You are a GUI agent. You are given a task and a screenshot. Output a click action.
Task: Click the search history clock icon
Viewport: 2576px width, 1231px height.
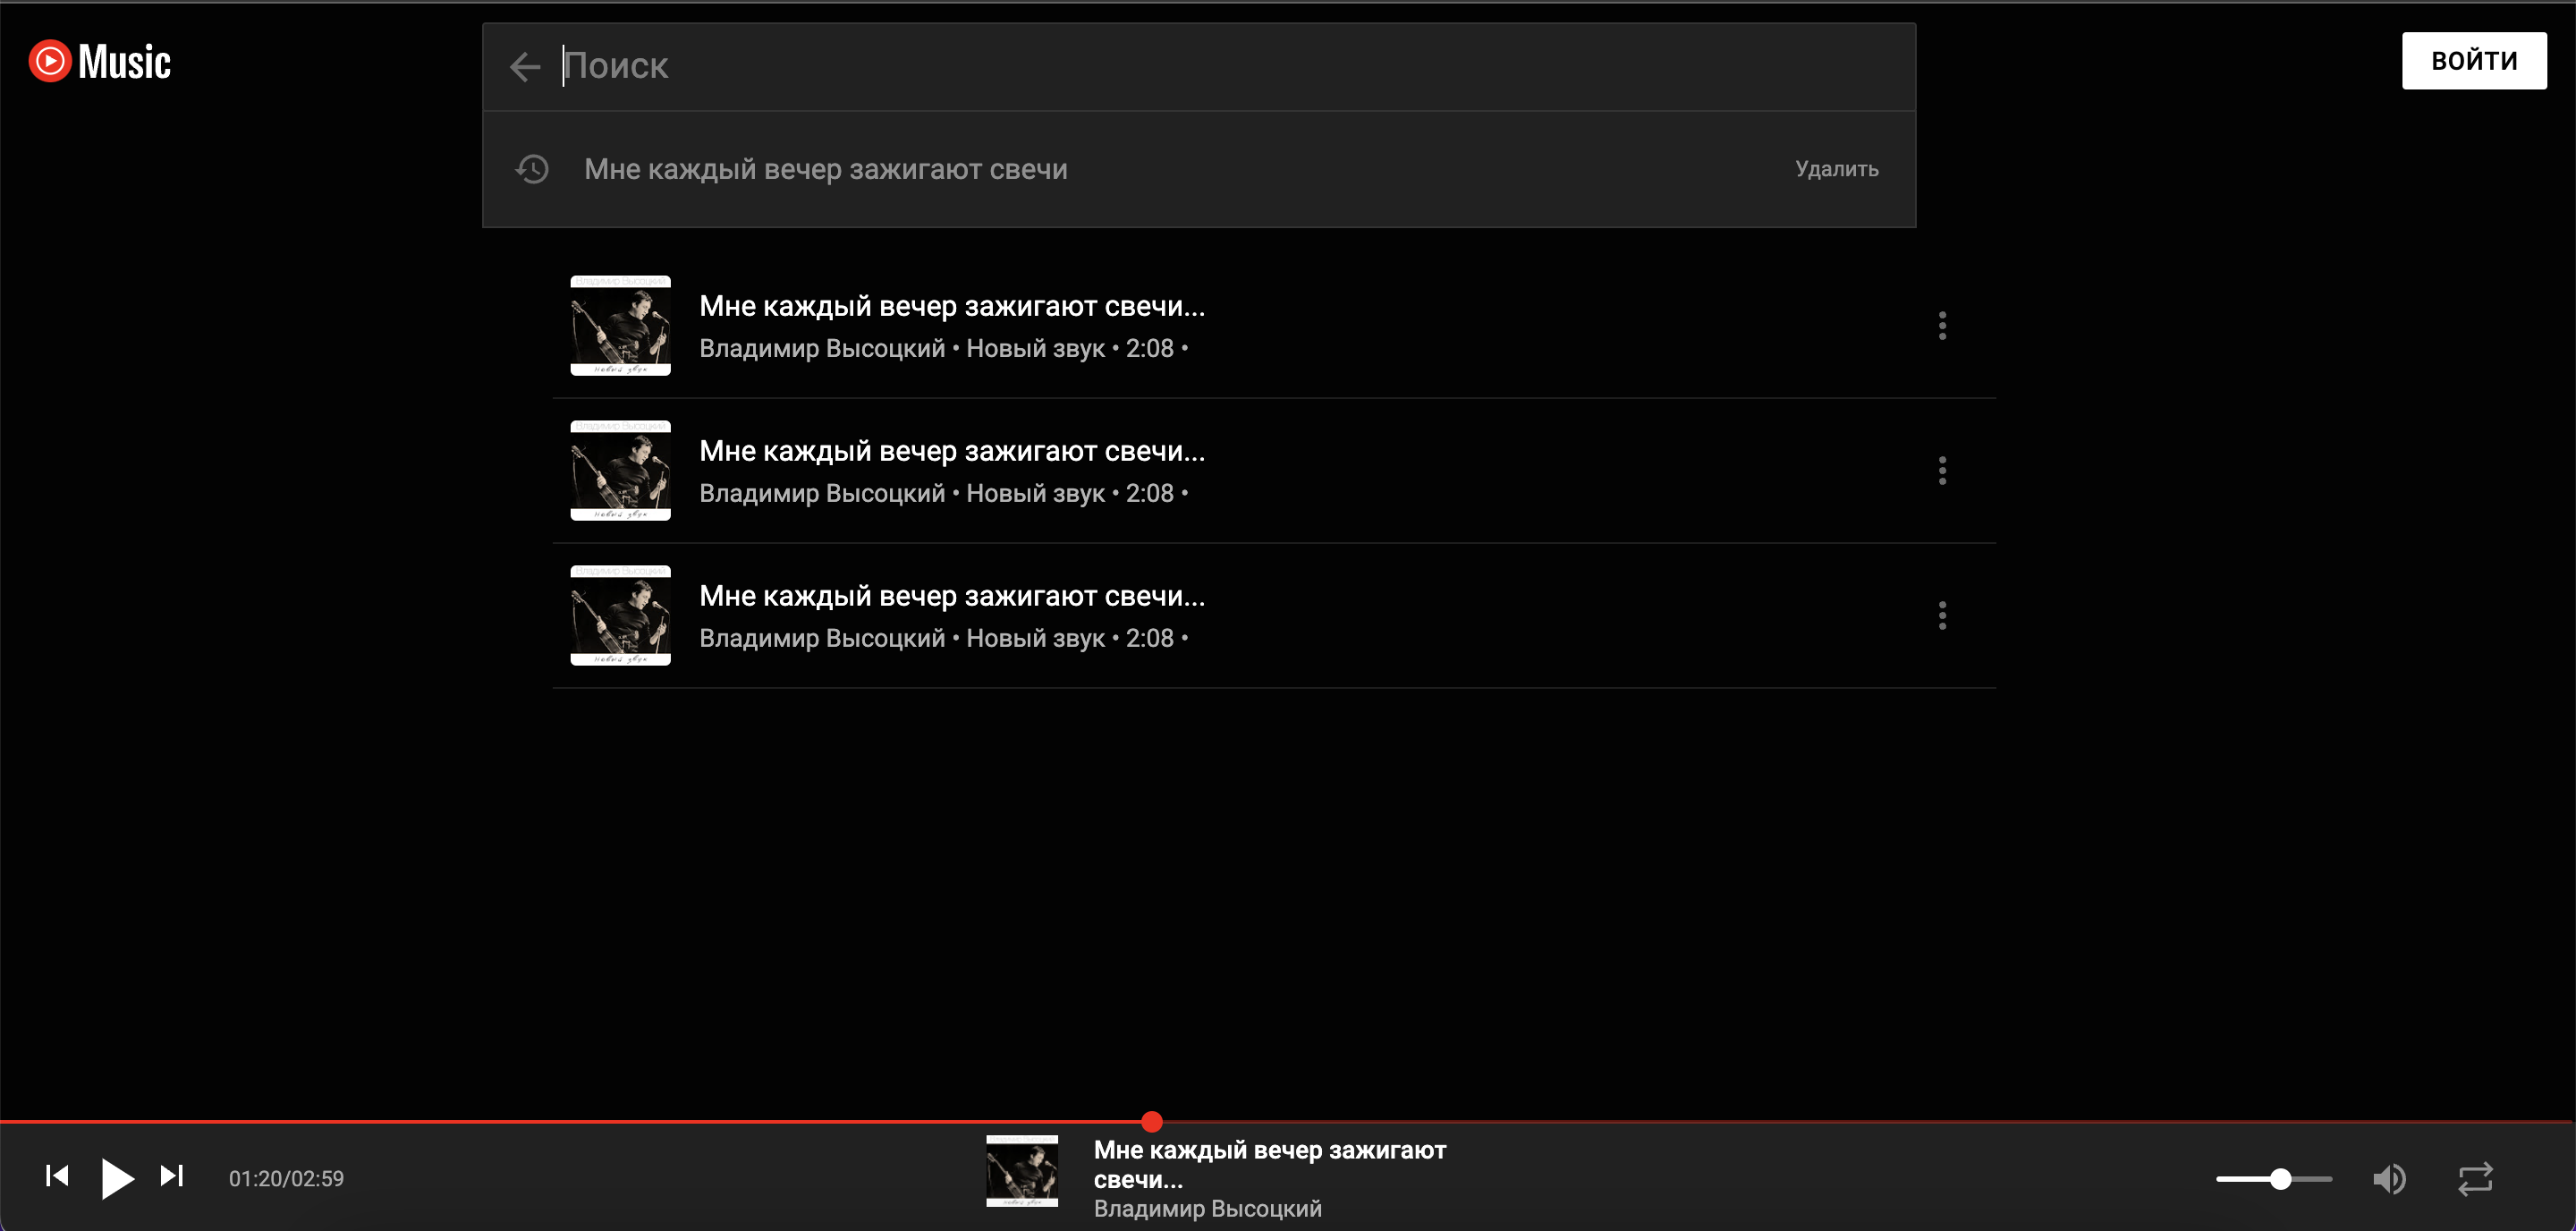(x=531, y=169)
